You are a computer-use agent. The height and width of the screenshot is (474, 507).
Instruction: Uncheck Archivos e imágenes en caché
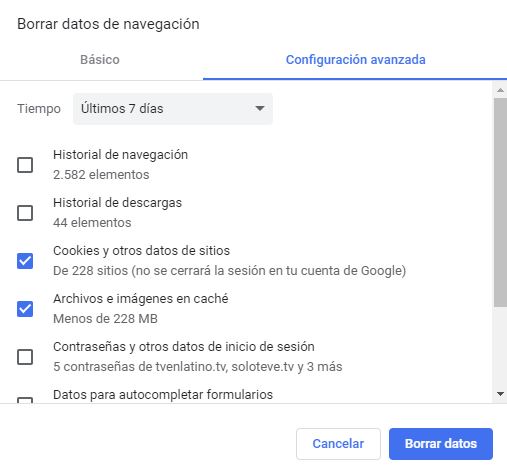coord(25,309)
